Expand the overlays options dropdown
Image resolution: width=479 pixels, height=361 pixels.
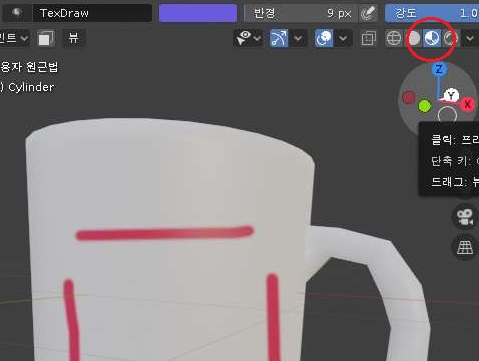pyautogui.click(x=343, y=38)
